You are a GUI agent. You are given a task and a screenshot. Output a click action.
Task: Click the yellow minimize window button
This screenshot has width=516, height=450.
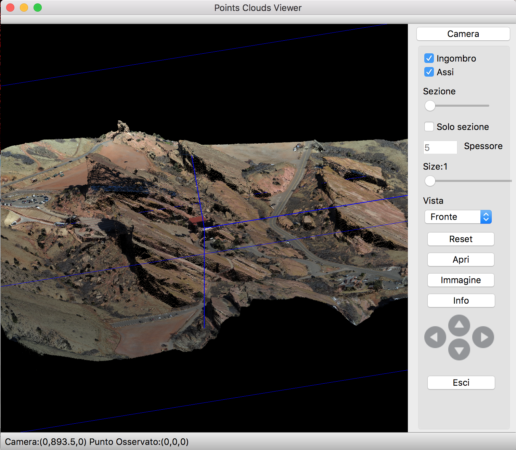[24, 8]
